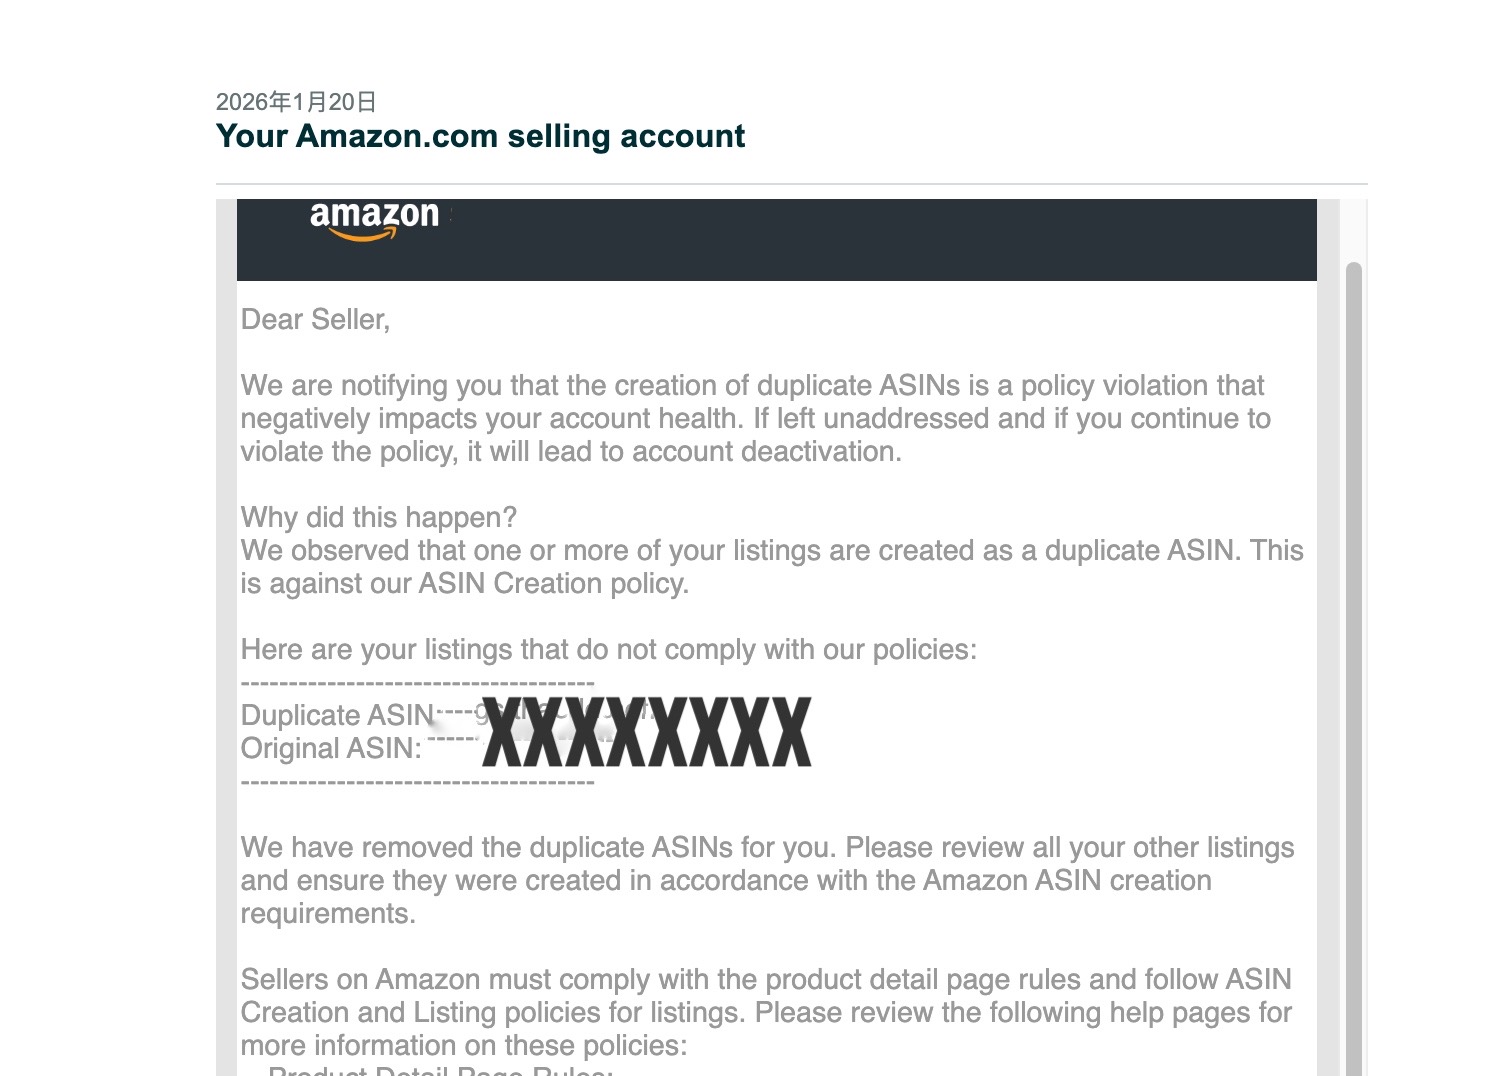Viewport: 1500px width, 1076px height.
Task: Click the date 2026年1月20日 above the title
Action: click(296, 102)
